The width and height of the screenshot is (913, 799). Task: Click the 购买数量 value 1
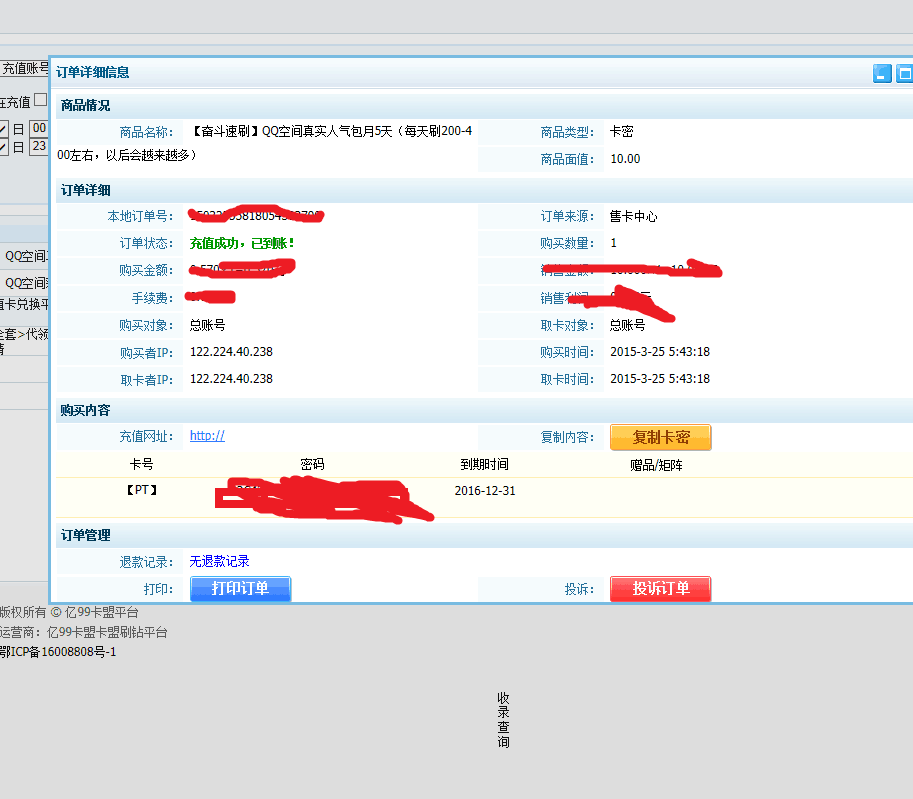tap(613, 243)
